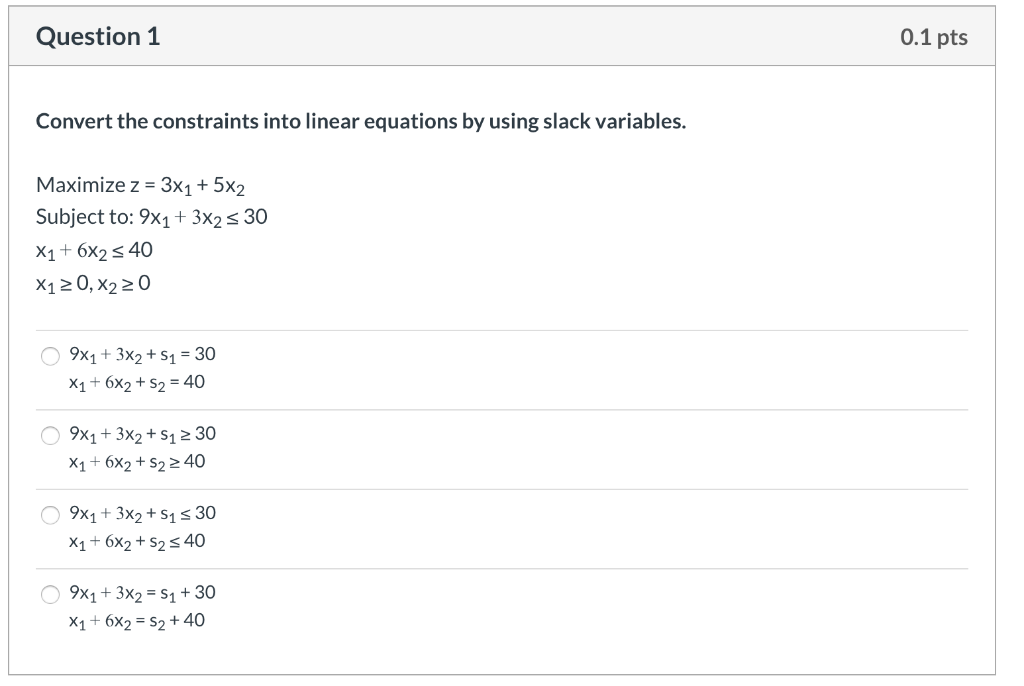The image size is (1024, 686).
Task: Click answer text 'x₁ + 6x₂ + s₂ = 40'
Action: [x=137, y=383]
